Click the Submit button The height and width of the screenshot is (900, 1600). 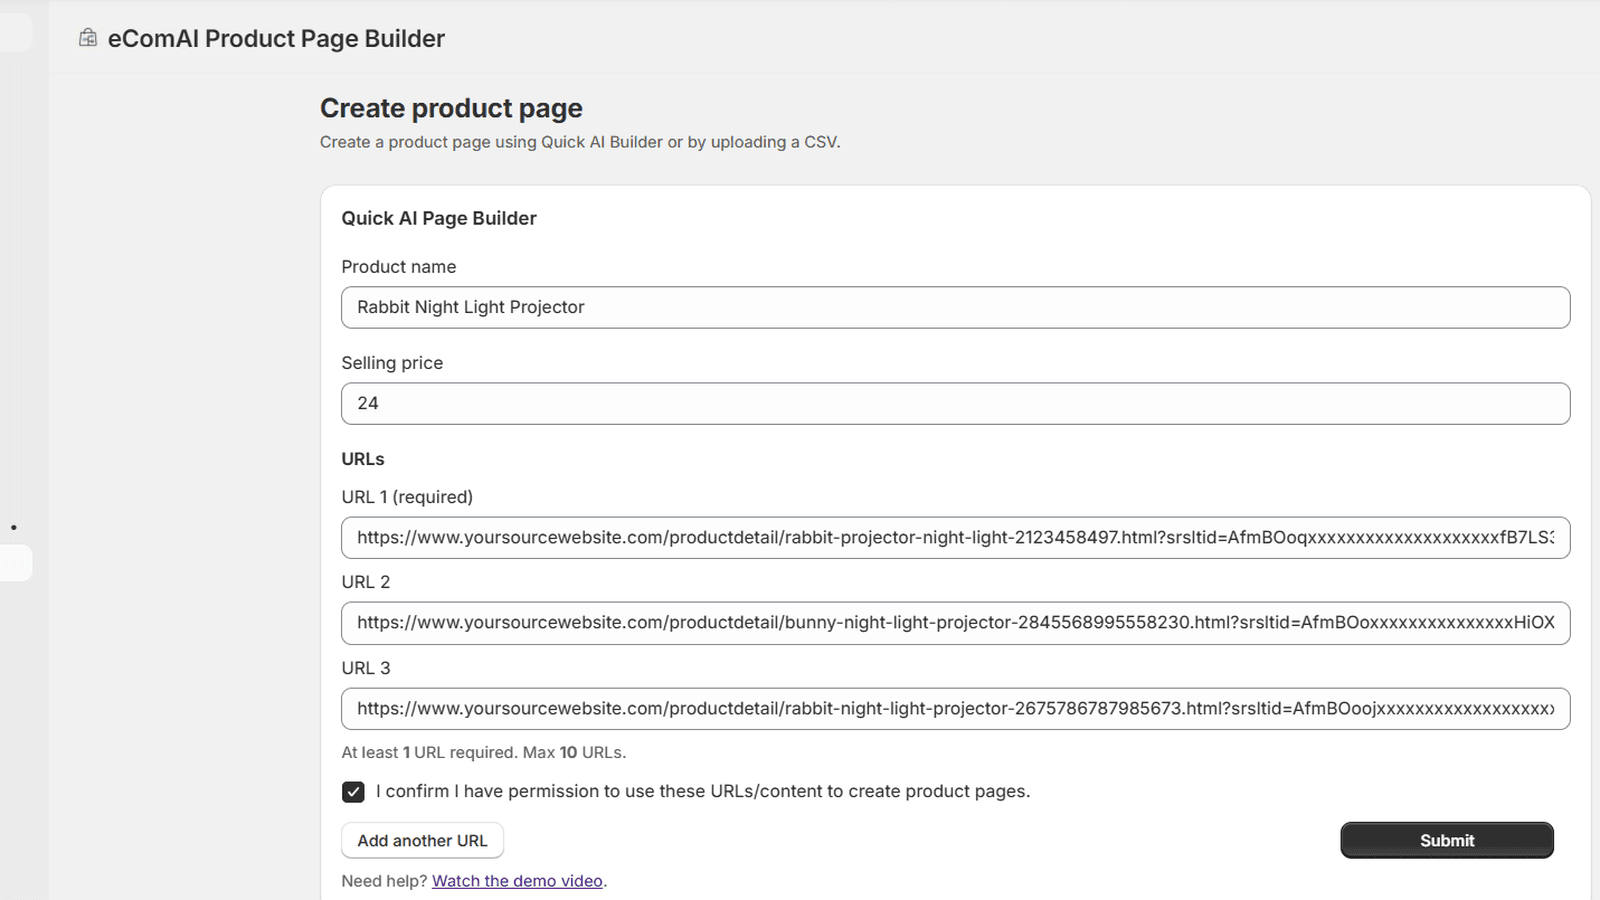coord(1446,840)
